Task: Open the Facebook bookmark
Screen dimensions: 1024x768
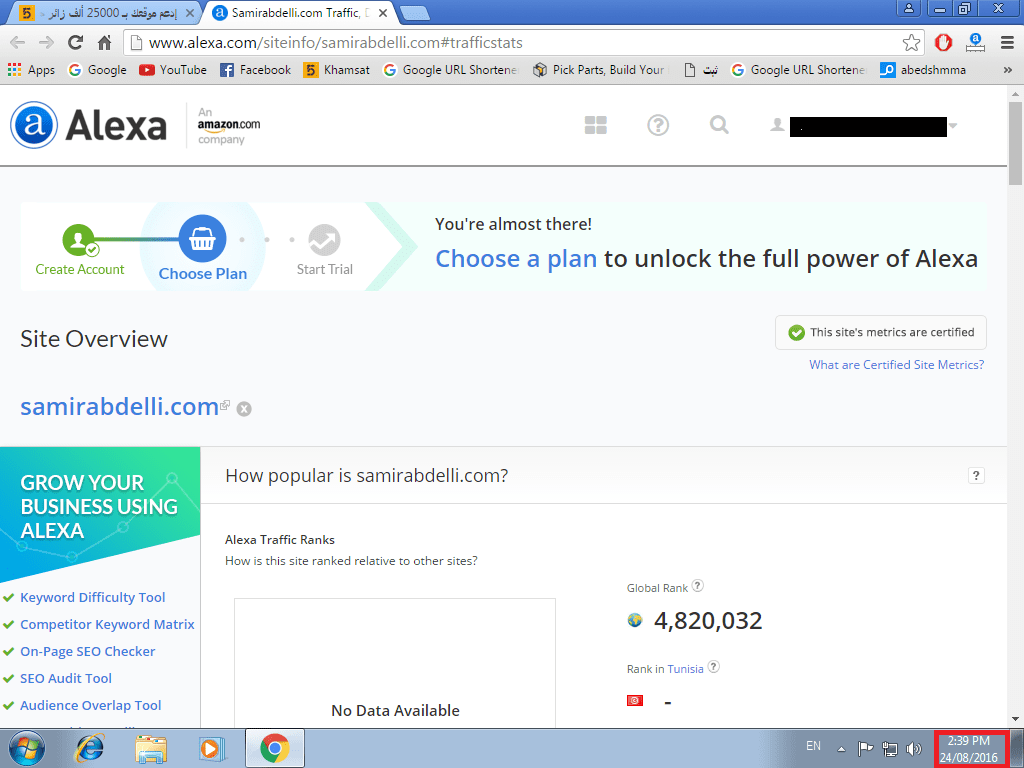Action: [255, 70]
